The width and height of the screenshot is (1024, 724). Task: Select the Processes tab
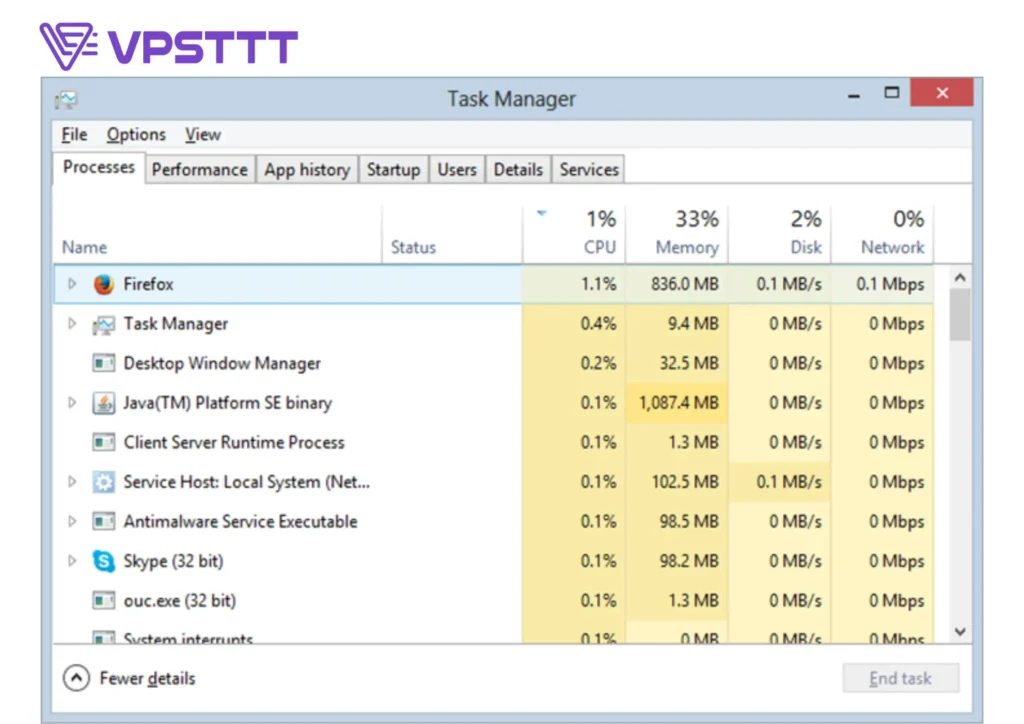coord(99,168)
